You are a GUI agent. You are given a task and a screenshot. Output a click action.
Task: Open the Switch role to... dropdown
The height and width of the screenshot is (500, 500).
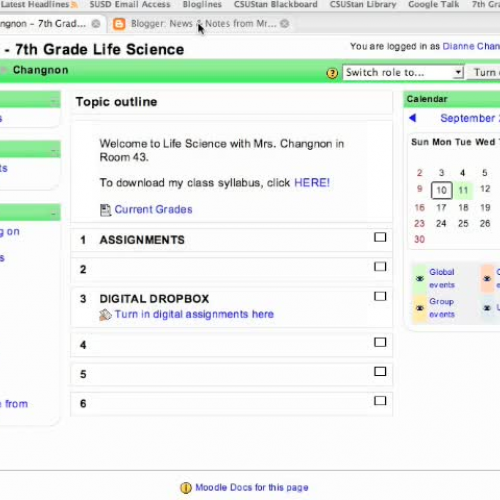pyautogui.click(x=403, y=72)
